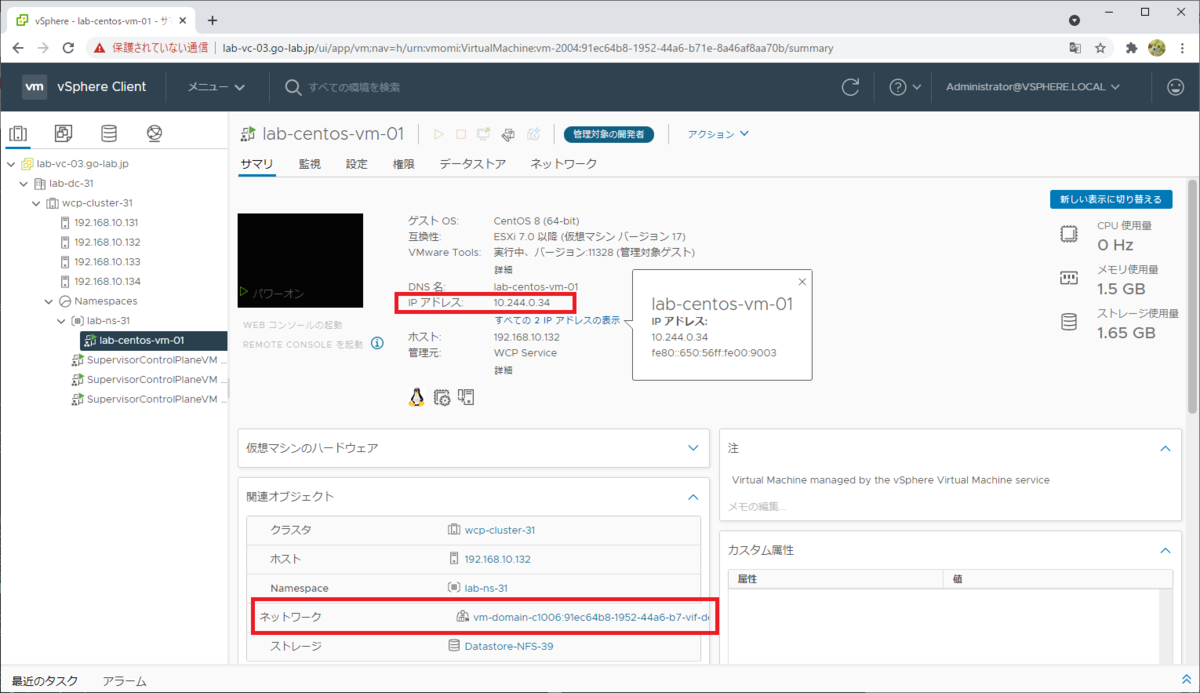
Task: Collapse the カスタム属性 panel
Action: click(1165, 550)
